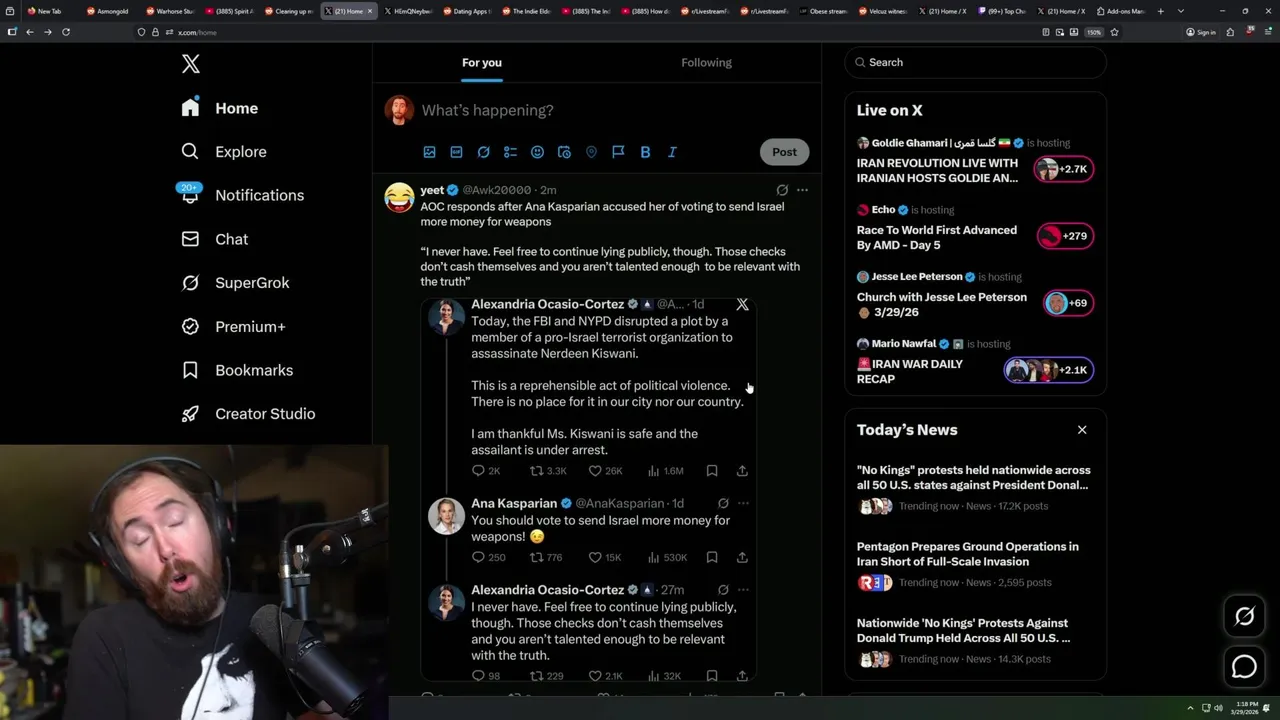The width and height of the screenshot is (1280, 720).
Task: Click the reply count 250 on Ana Kasparian's reply
Action: click(488, 557)
